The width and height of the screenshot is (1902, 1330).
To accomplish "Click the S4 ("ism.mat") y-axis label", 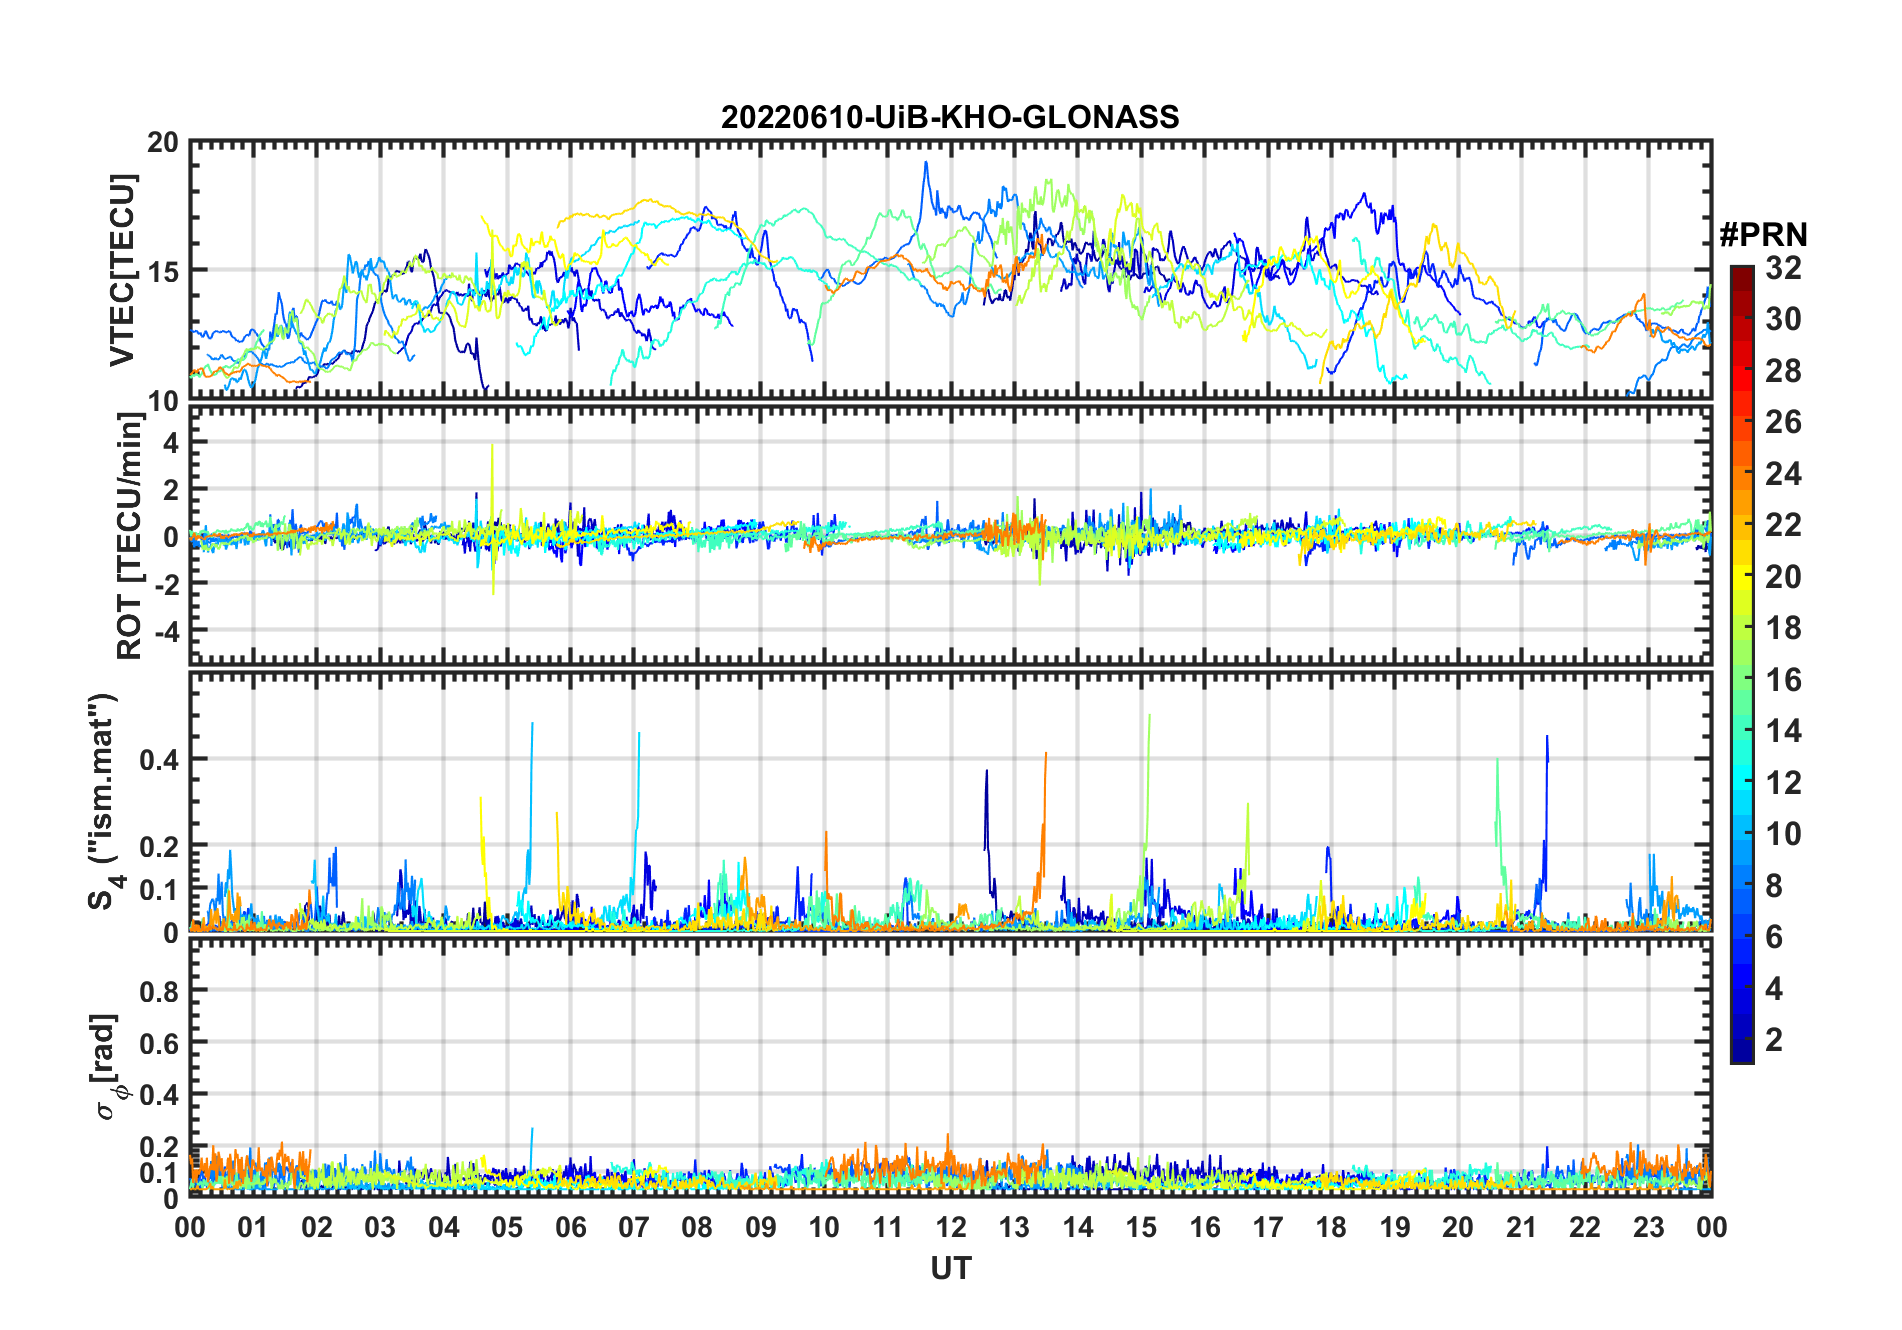I will tap(103, 802).
